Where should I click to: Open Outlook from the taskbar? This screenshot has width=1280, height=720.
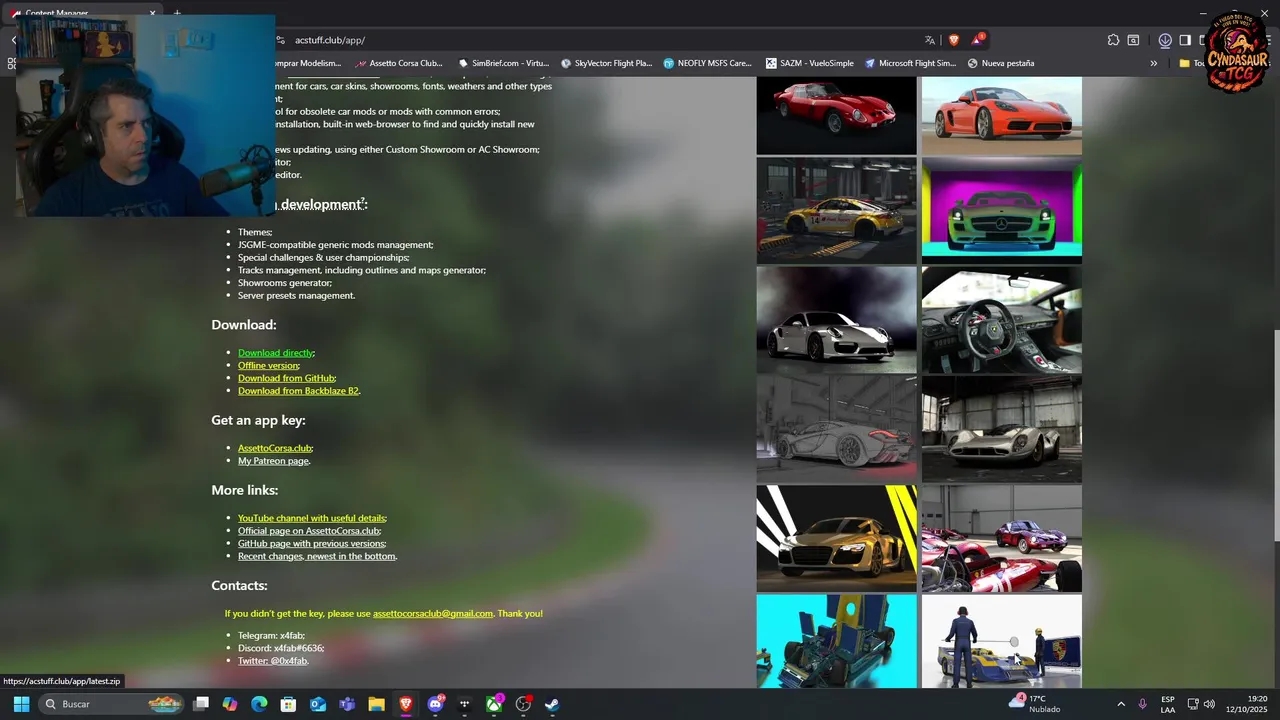tap(318, 704)
